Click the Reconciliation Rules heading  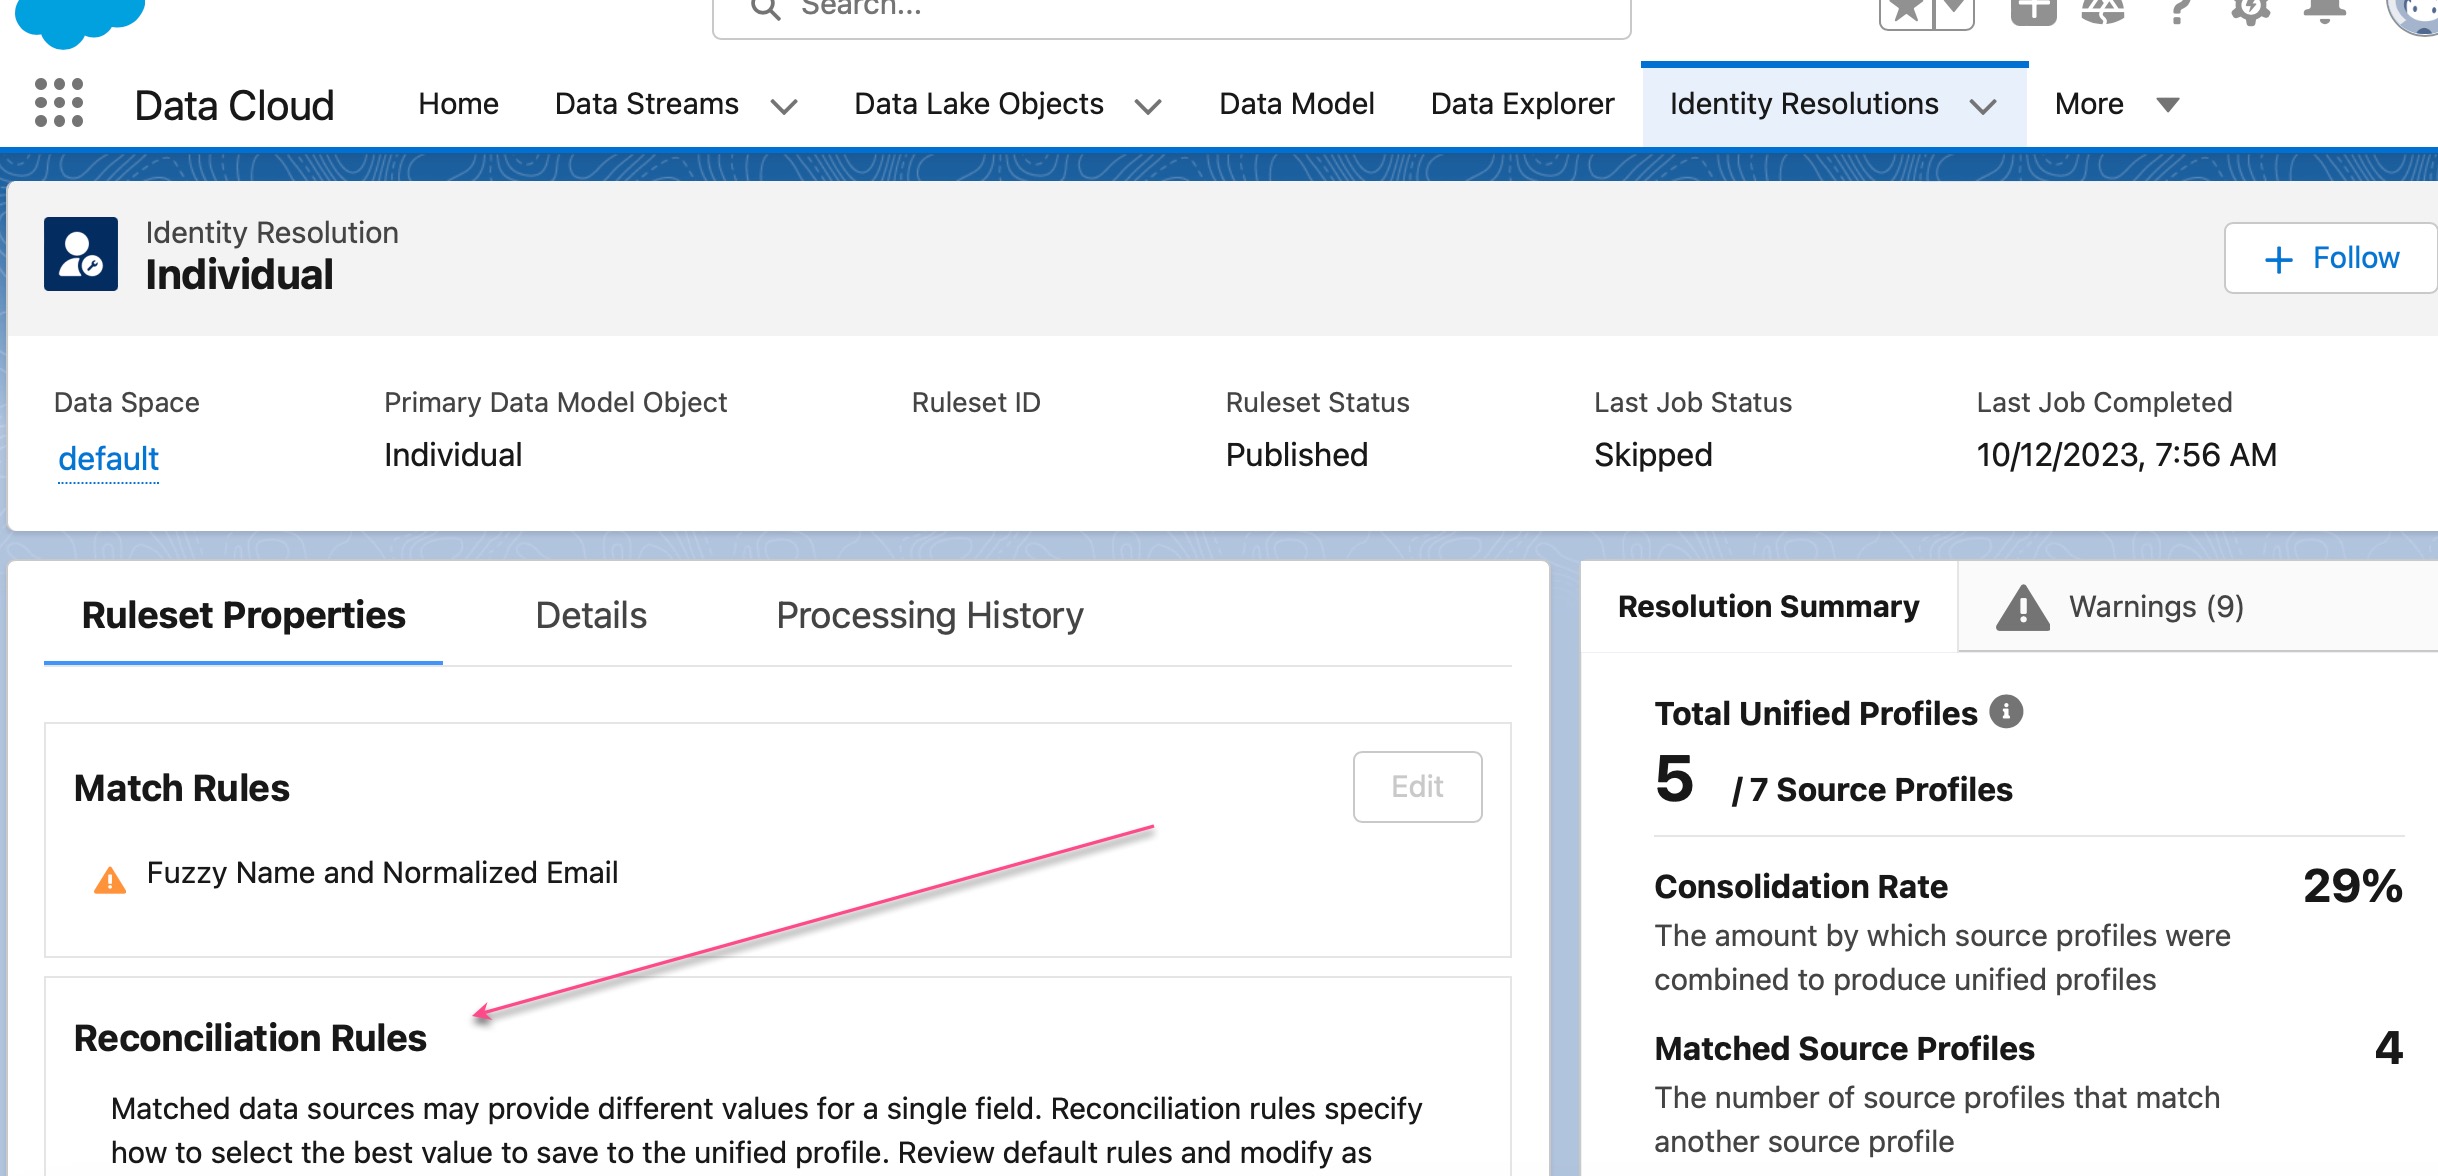(x=250, y=1038)
